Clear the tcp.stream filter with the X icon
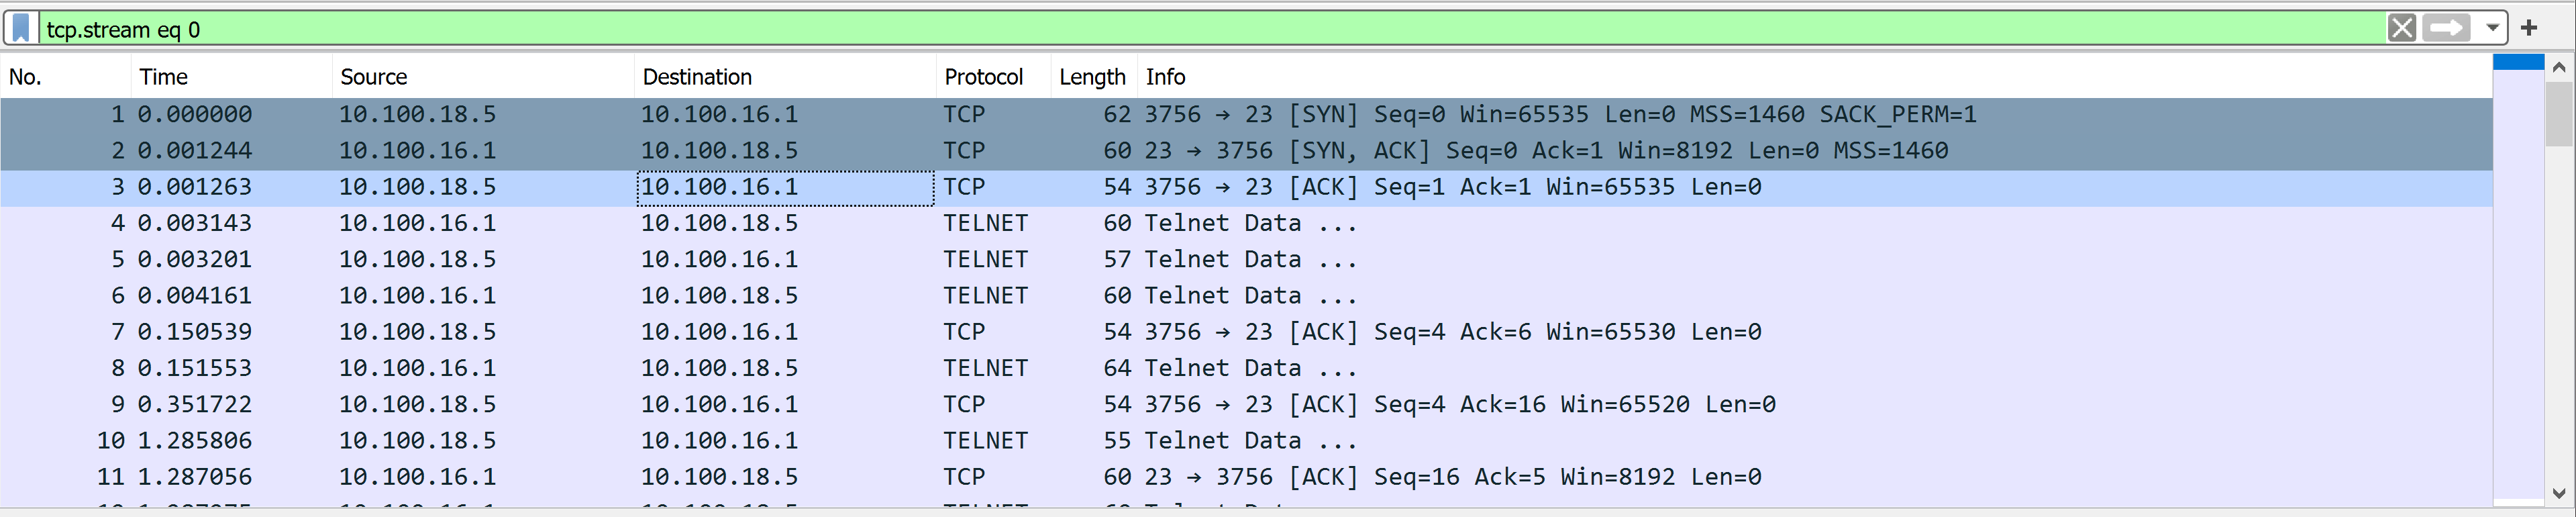Image resolution: width=2576 pixels, height=517 pixels. coord(2402,28)
